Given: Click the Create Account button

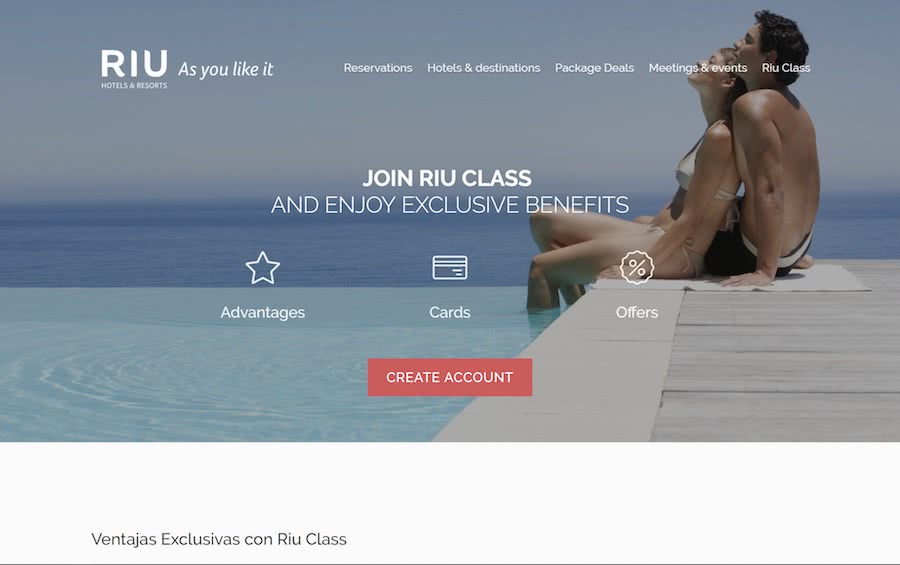Looking at the screenshot, I should [x=449, y=377].
